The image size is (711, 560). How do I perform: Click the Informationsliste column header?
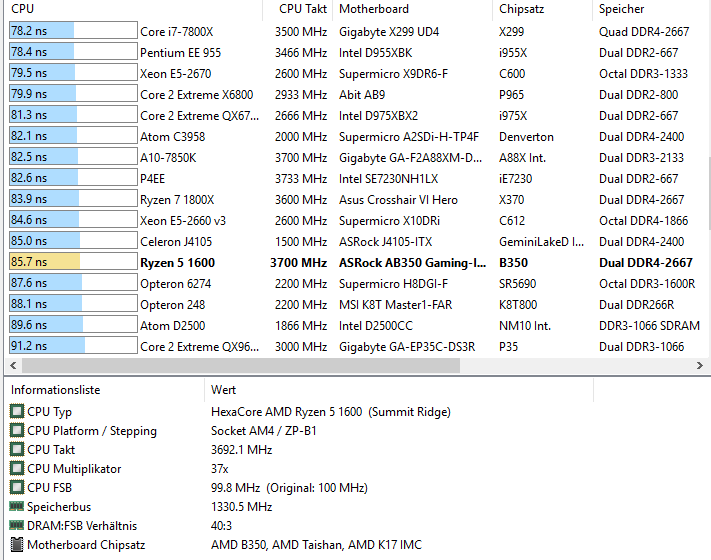pos(104,390)
